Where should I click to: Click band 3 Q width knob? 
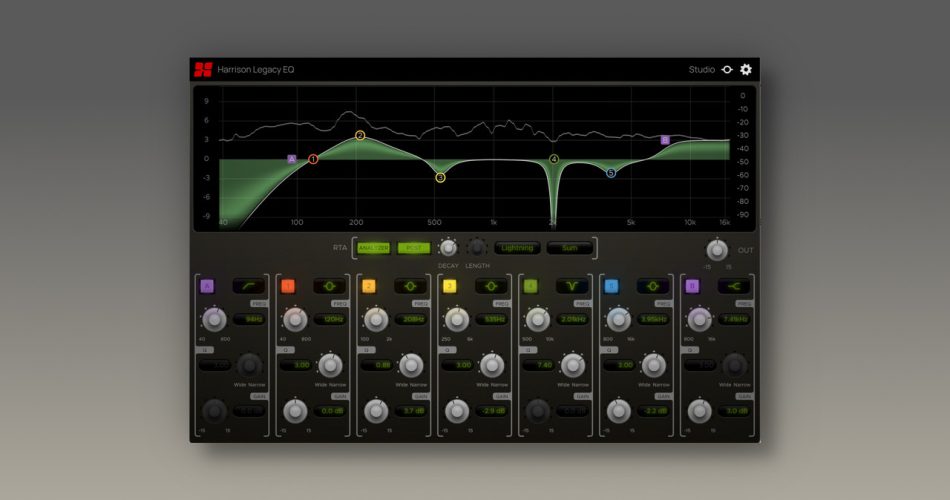pos(492,365)
